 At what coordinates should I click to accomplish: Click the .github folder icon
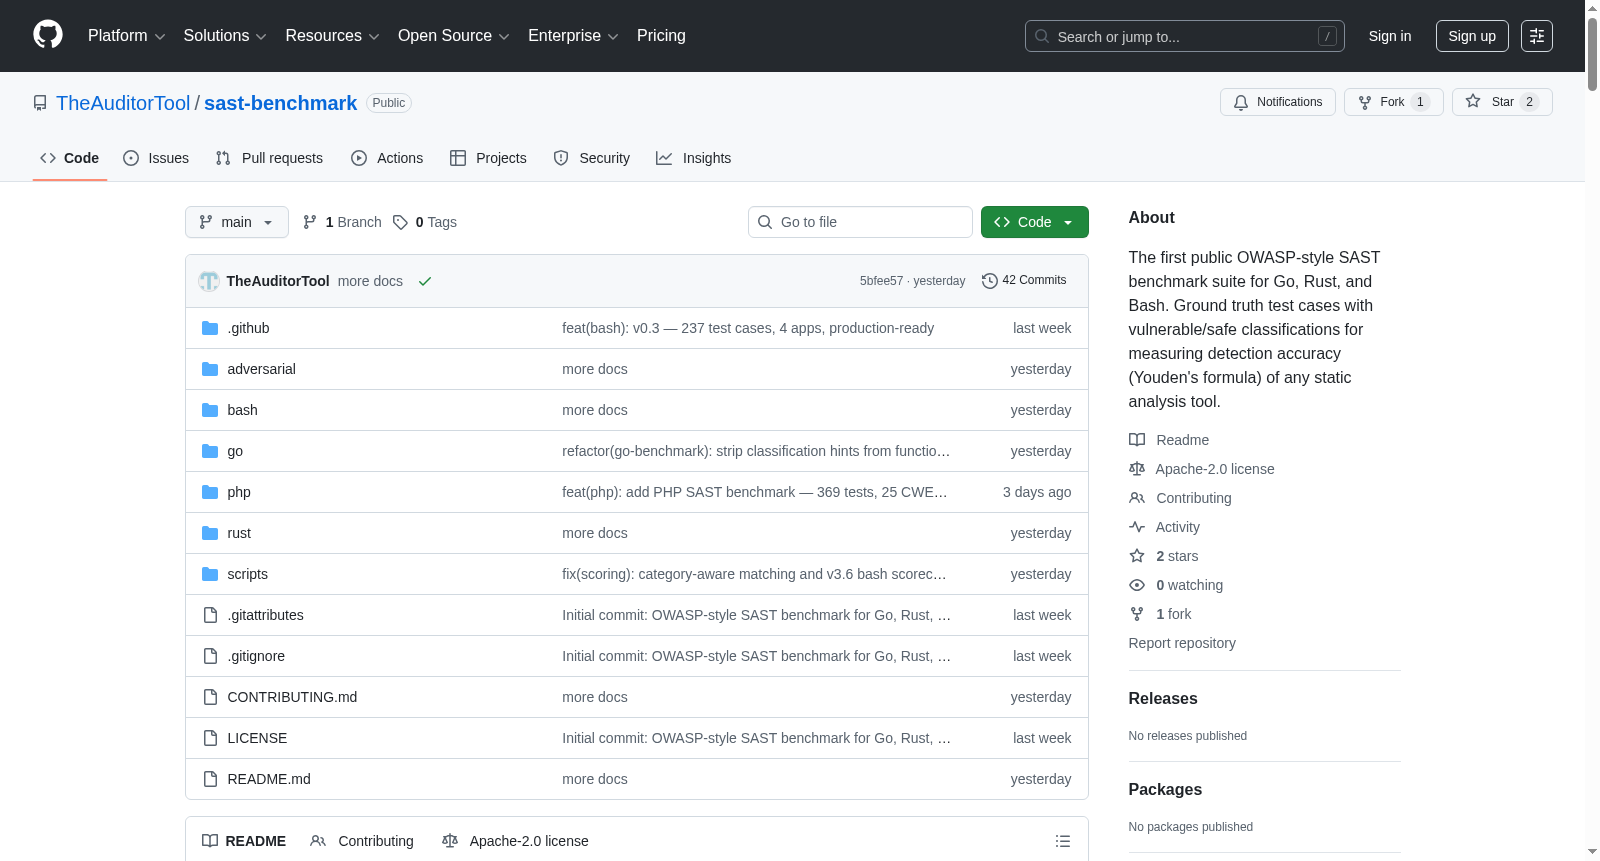[210, 328]
